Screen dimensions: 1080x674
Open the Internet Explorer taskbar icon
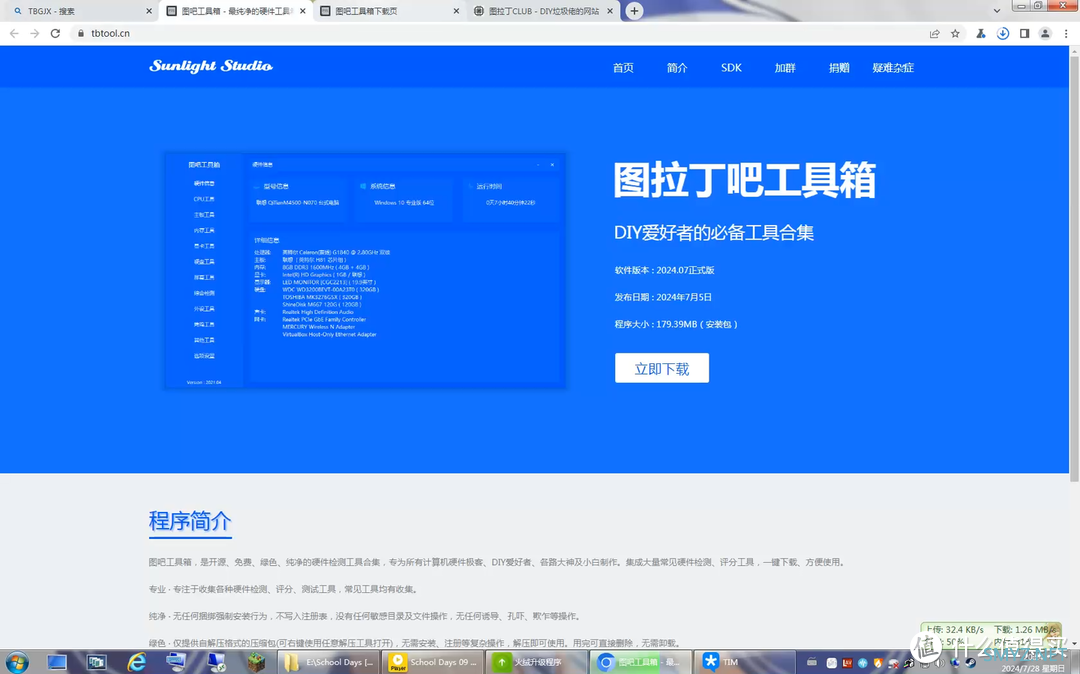pyautogui.click(x=137, y=662)
